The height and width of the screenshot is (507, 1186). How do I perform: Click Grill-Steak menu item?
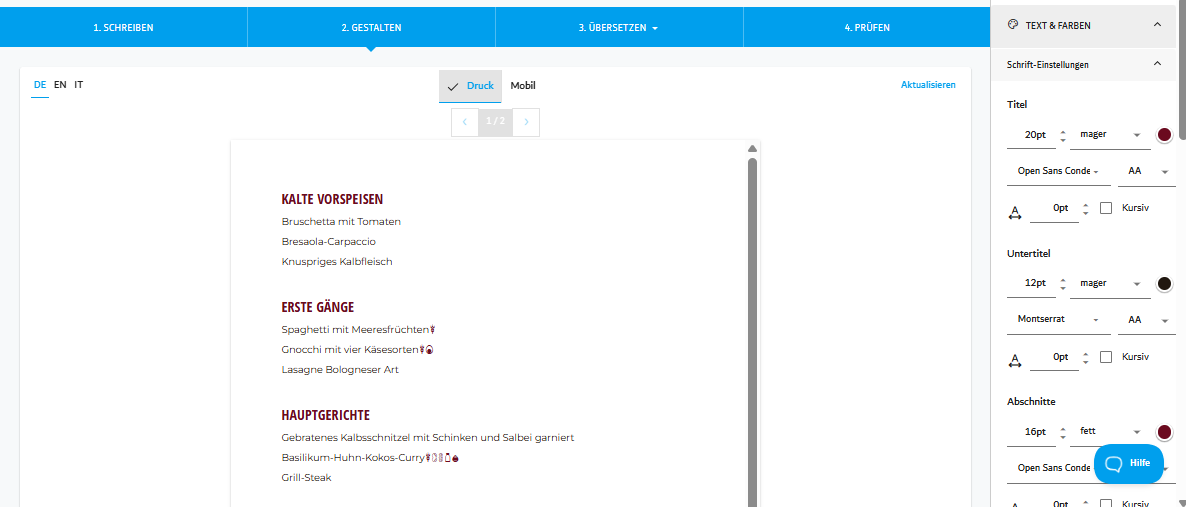click(x=306, y=477)
